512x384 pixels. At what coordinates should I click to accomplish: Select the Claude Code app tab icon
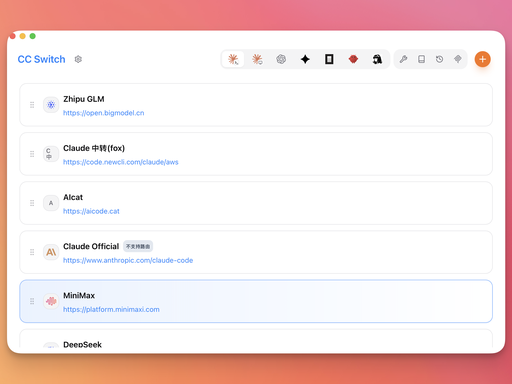(x=233, y=59)
